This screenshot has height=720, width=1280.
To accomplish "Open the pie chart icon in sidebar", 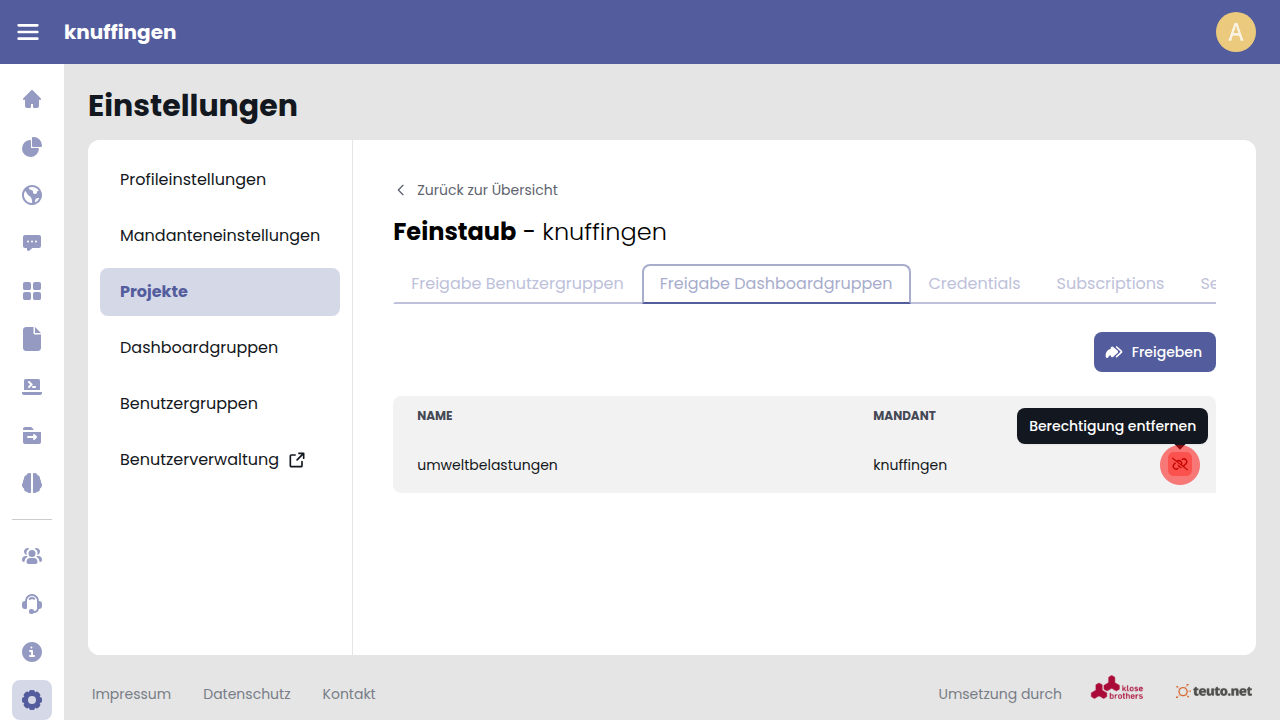I will coord(32,147).
